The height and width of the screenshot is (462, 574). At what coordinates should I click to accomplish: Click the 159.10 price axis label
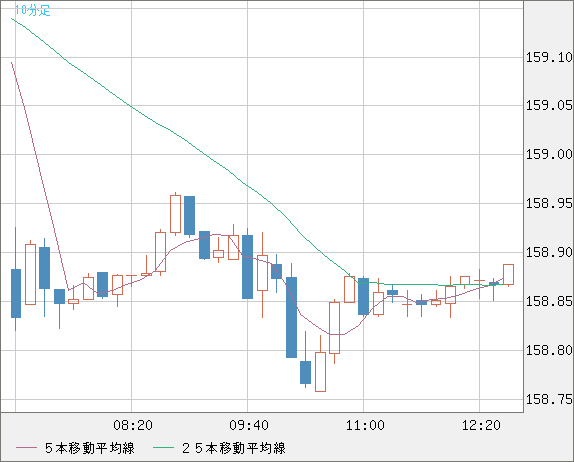[549, 57]
